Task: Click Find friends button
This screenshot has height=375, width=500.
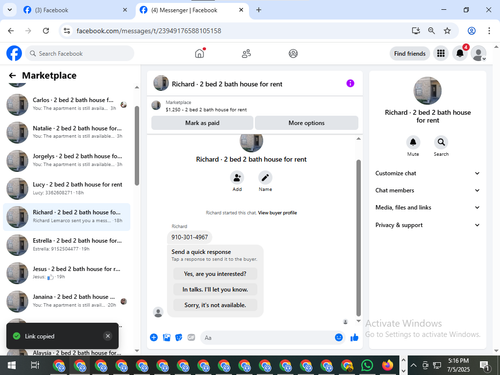Action: pos(410,53)
